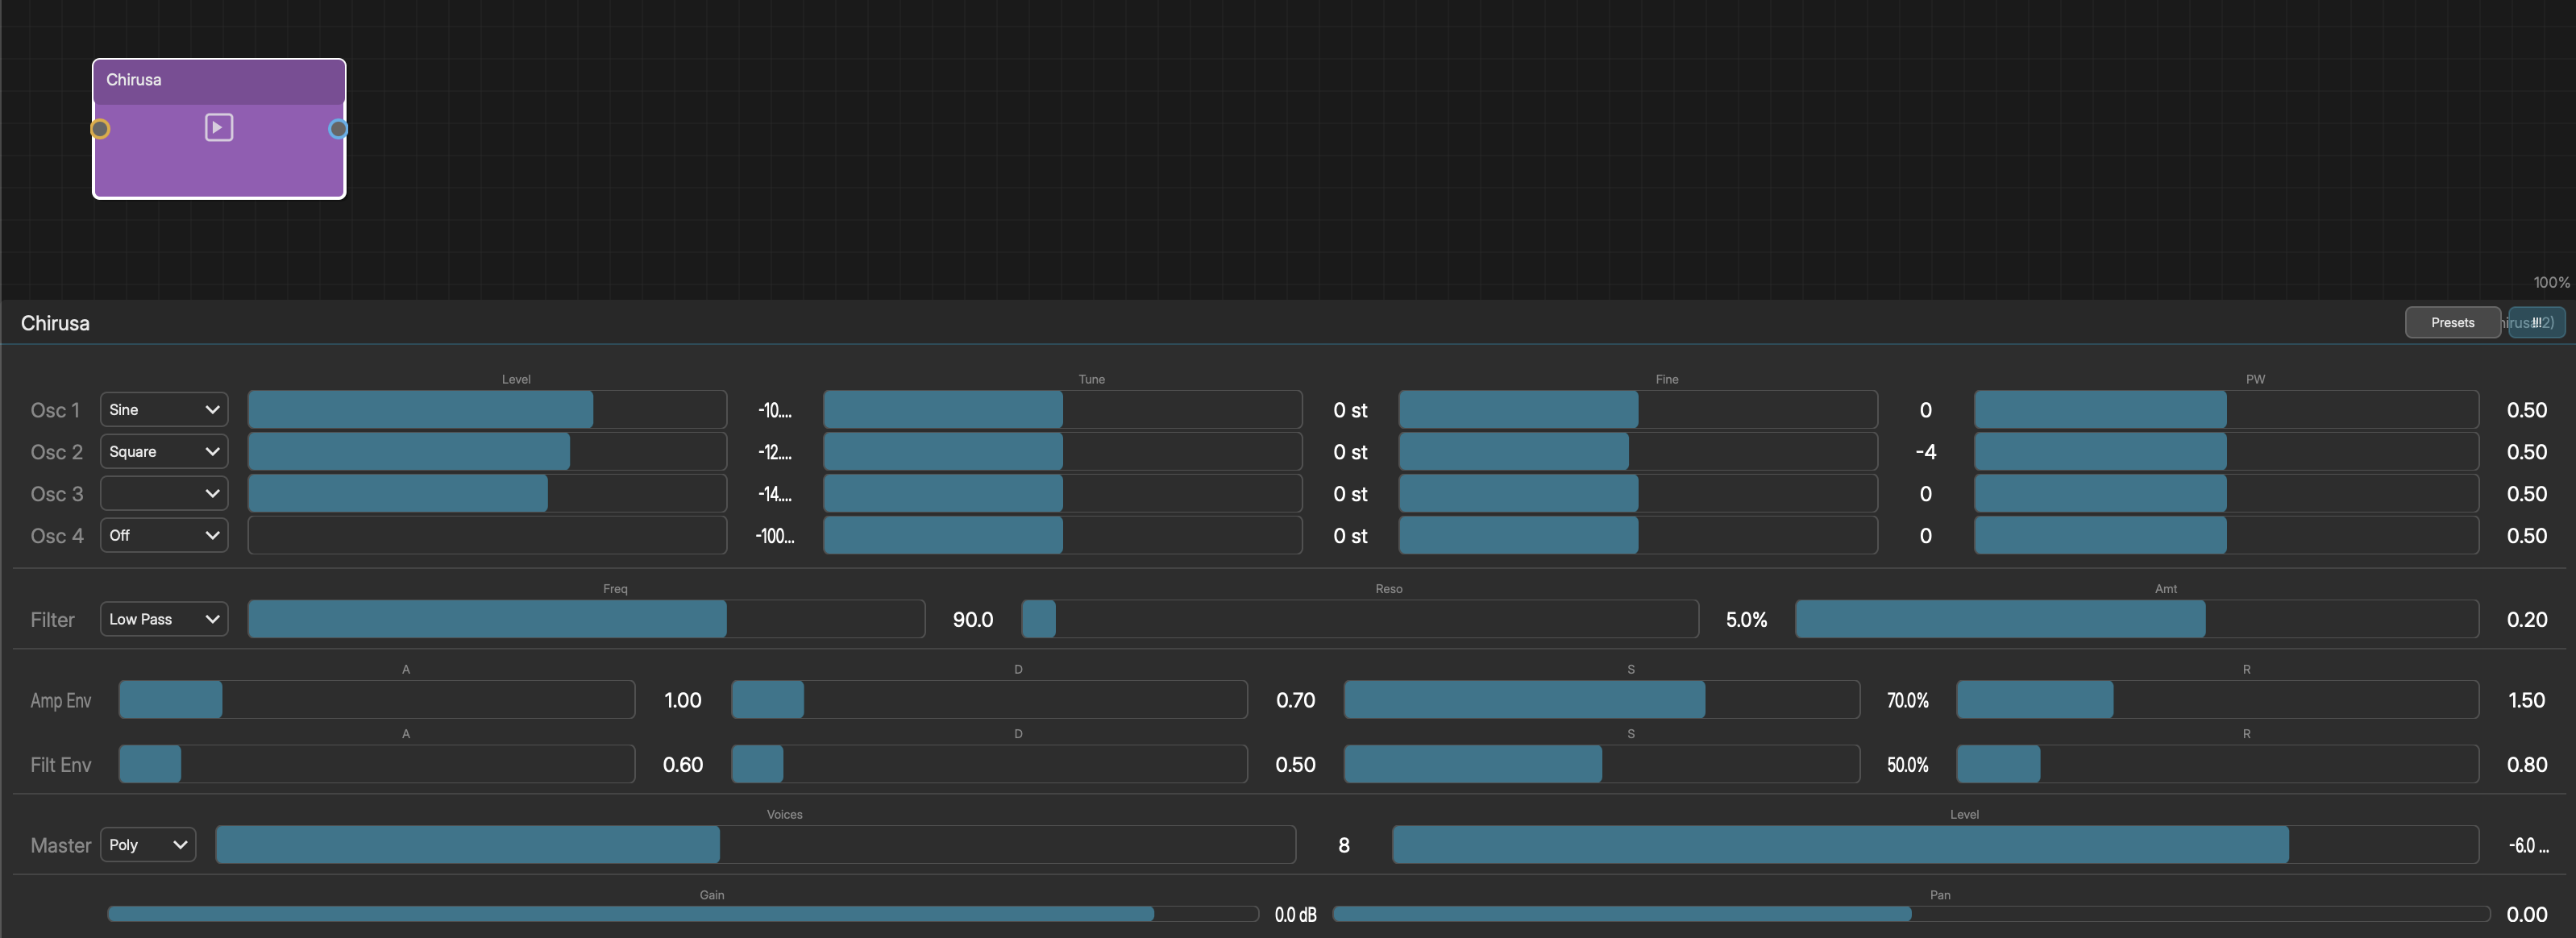Adjust the Amp Env Sustain slider
This screenshot has height=938, width=2576.
1602,699
